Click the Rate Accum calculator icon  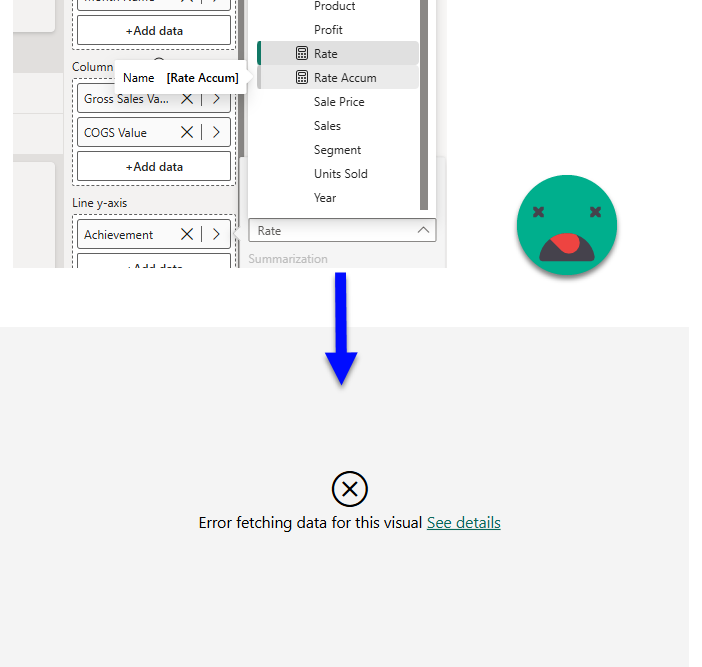click(302, 78)
